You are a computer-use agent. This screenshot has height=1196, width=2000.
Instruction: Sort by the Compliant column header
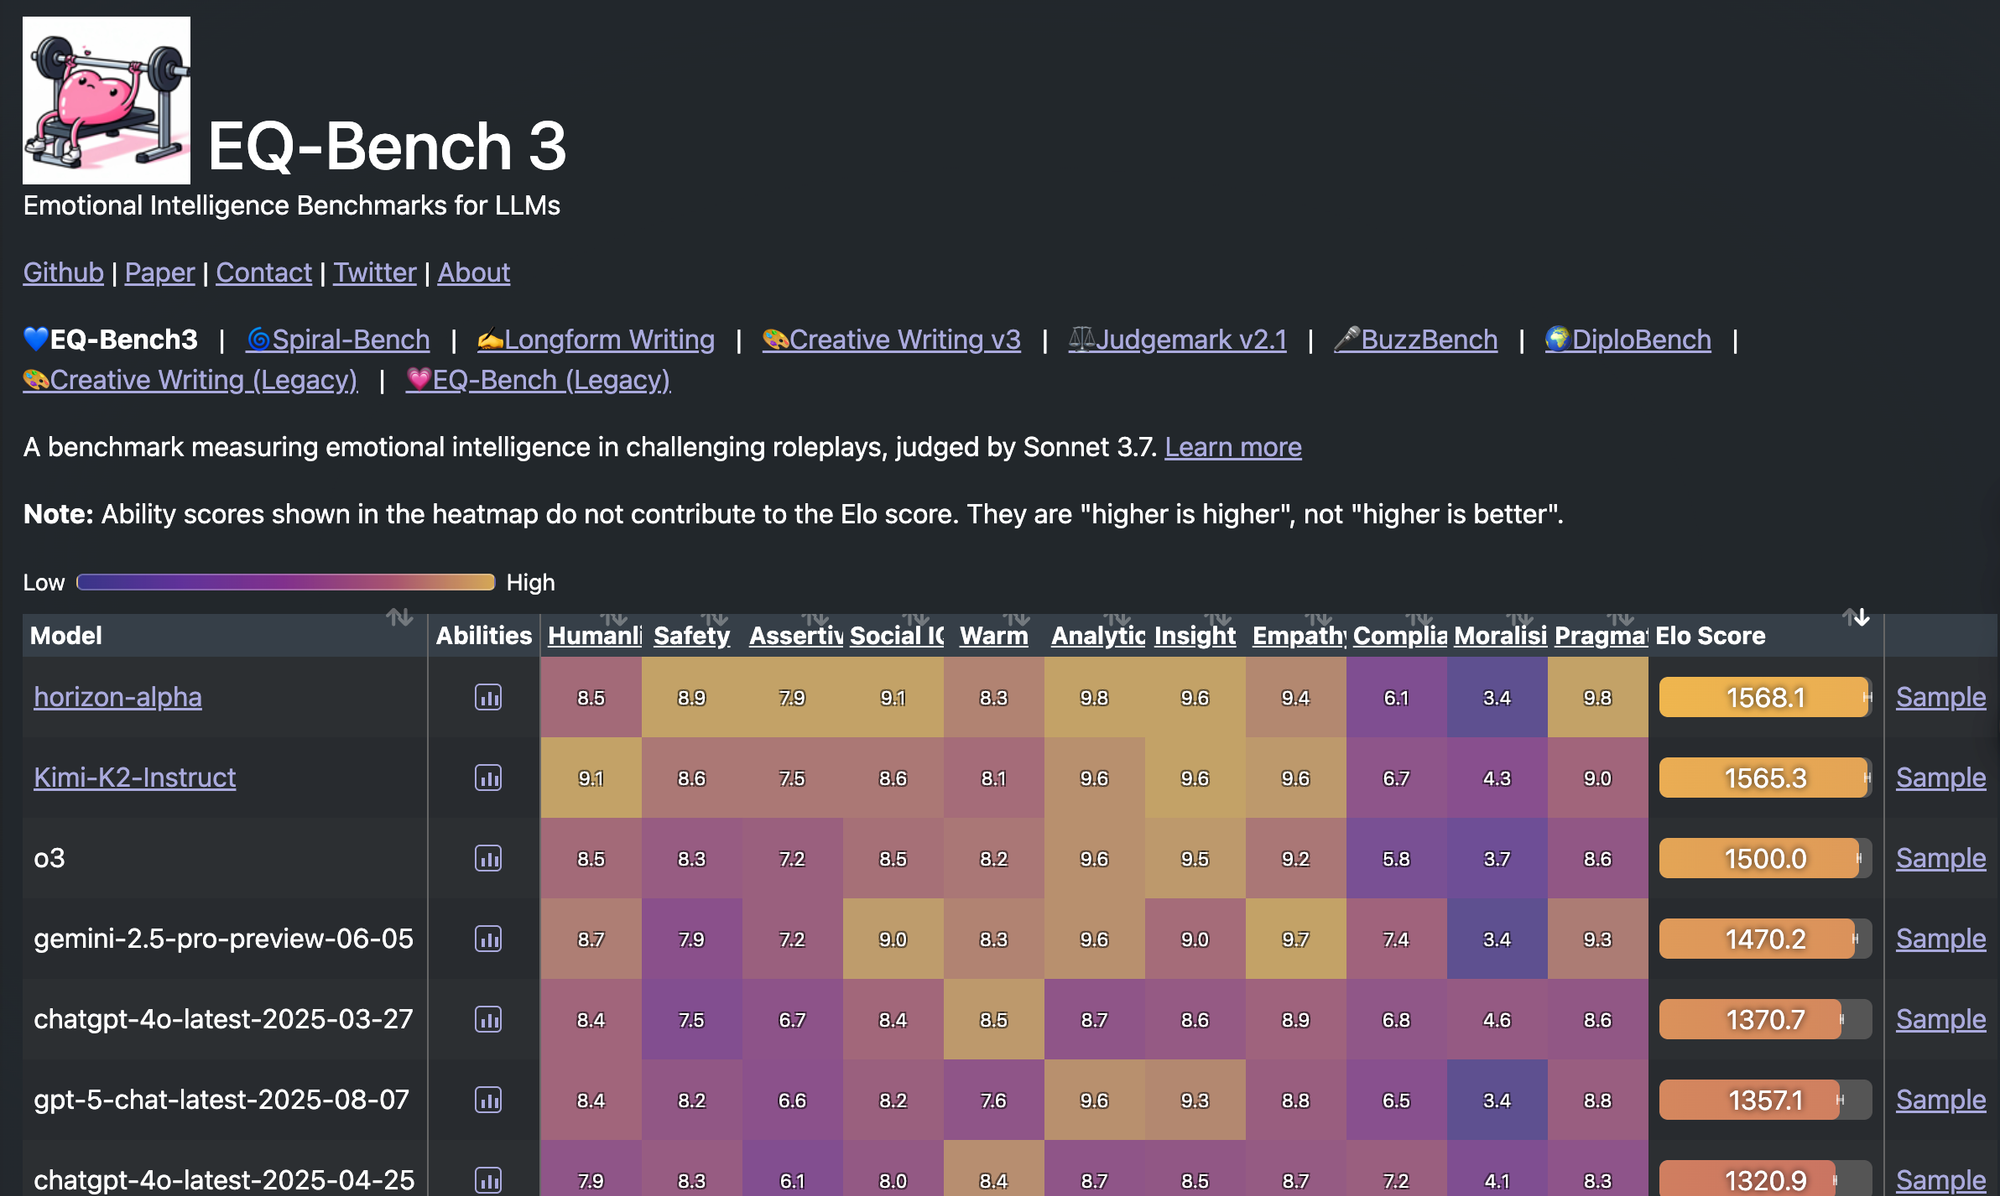(1400, 636)
